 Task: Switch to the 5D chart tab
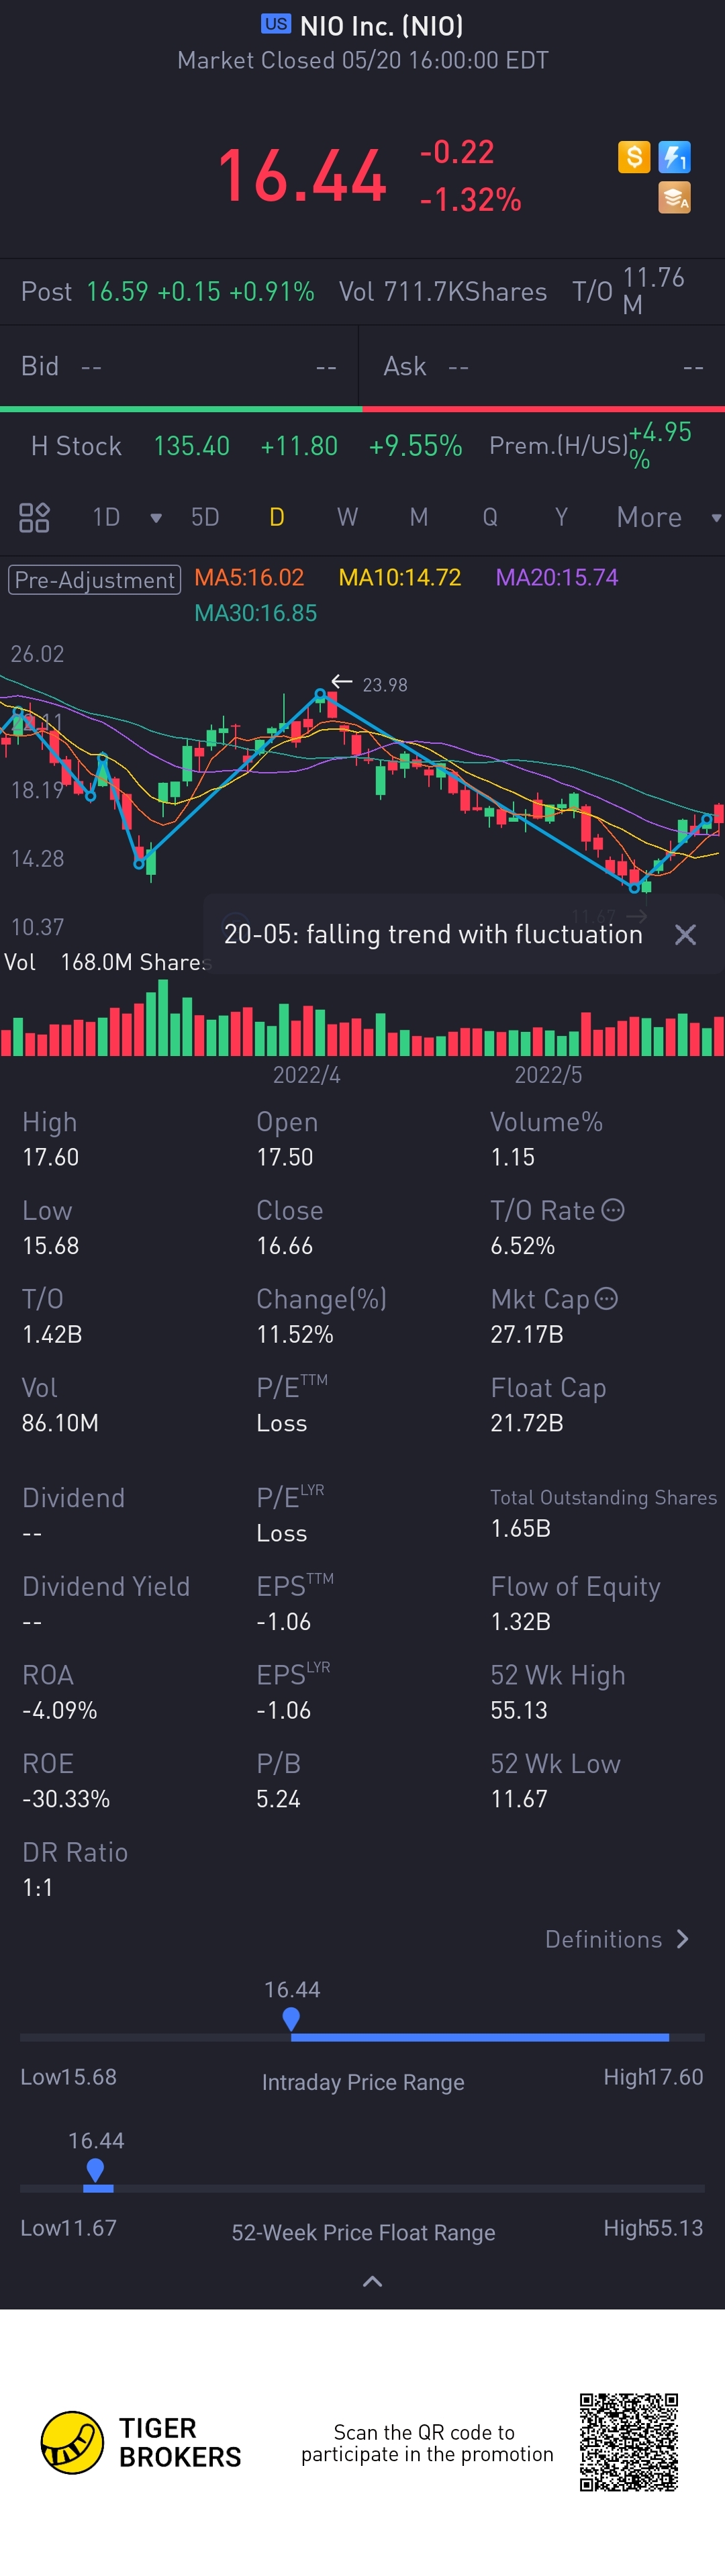205,517
